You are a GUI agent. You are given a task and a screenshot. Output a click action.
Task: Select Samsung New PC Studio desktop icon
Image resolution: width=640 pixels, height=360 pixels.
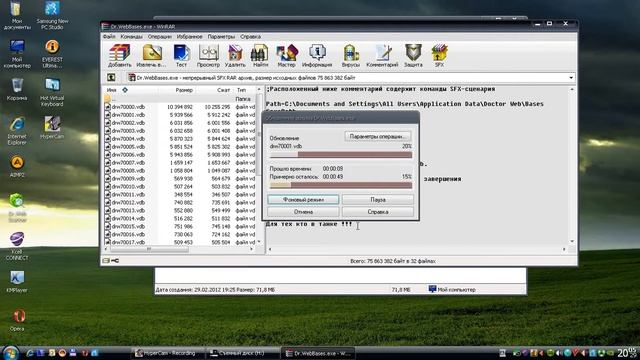[x=52, y=16]
